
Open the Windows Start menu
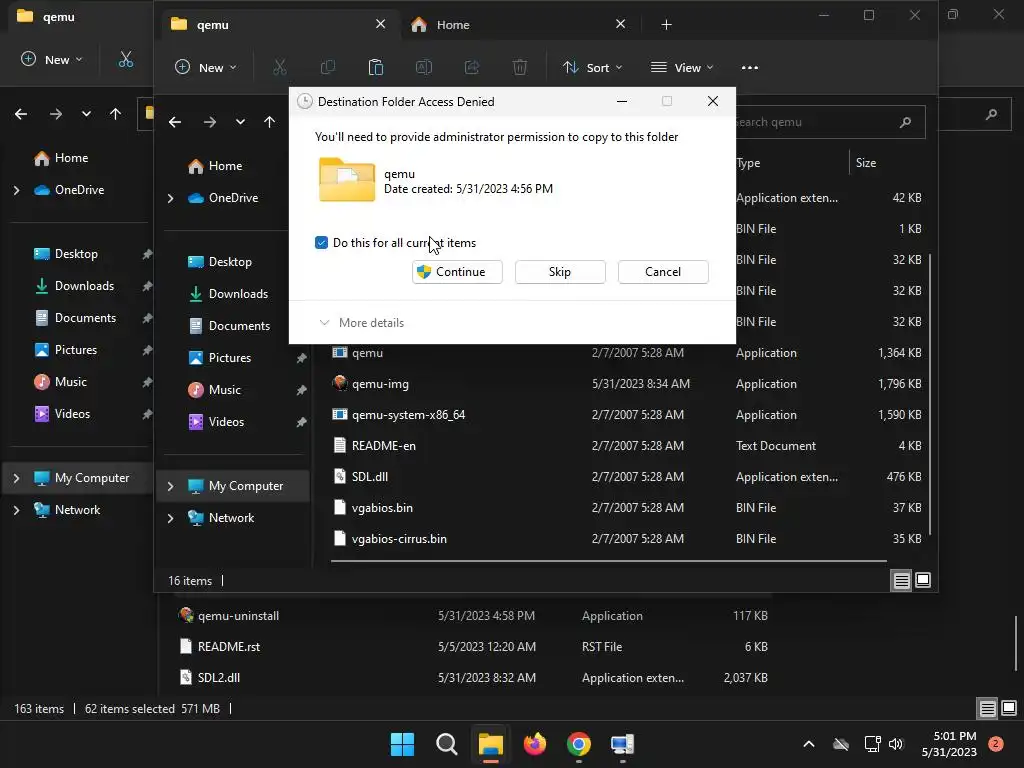coord(402,744)
